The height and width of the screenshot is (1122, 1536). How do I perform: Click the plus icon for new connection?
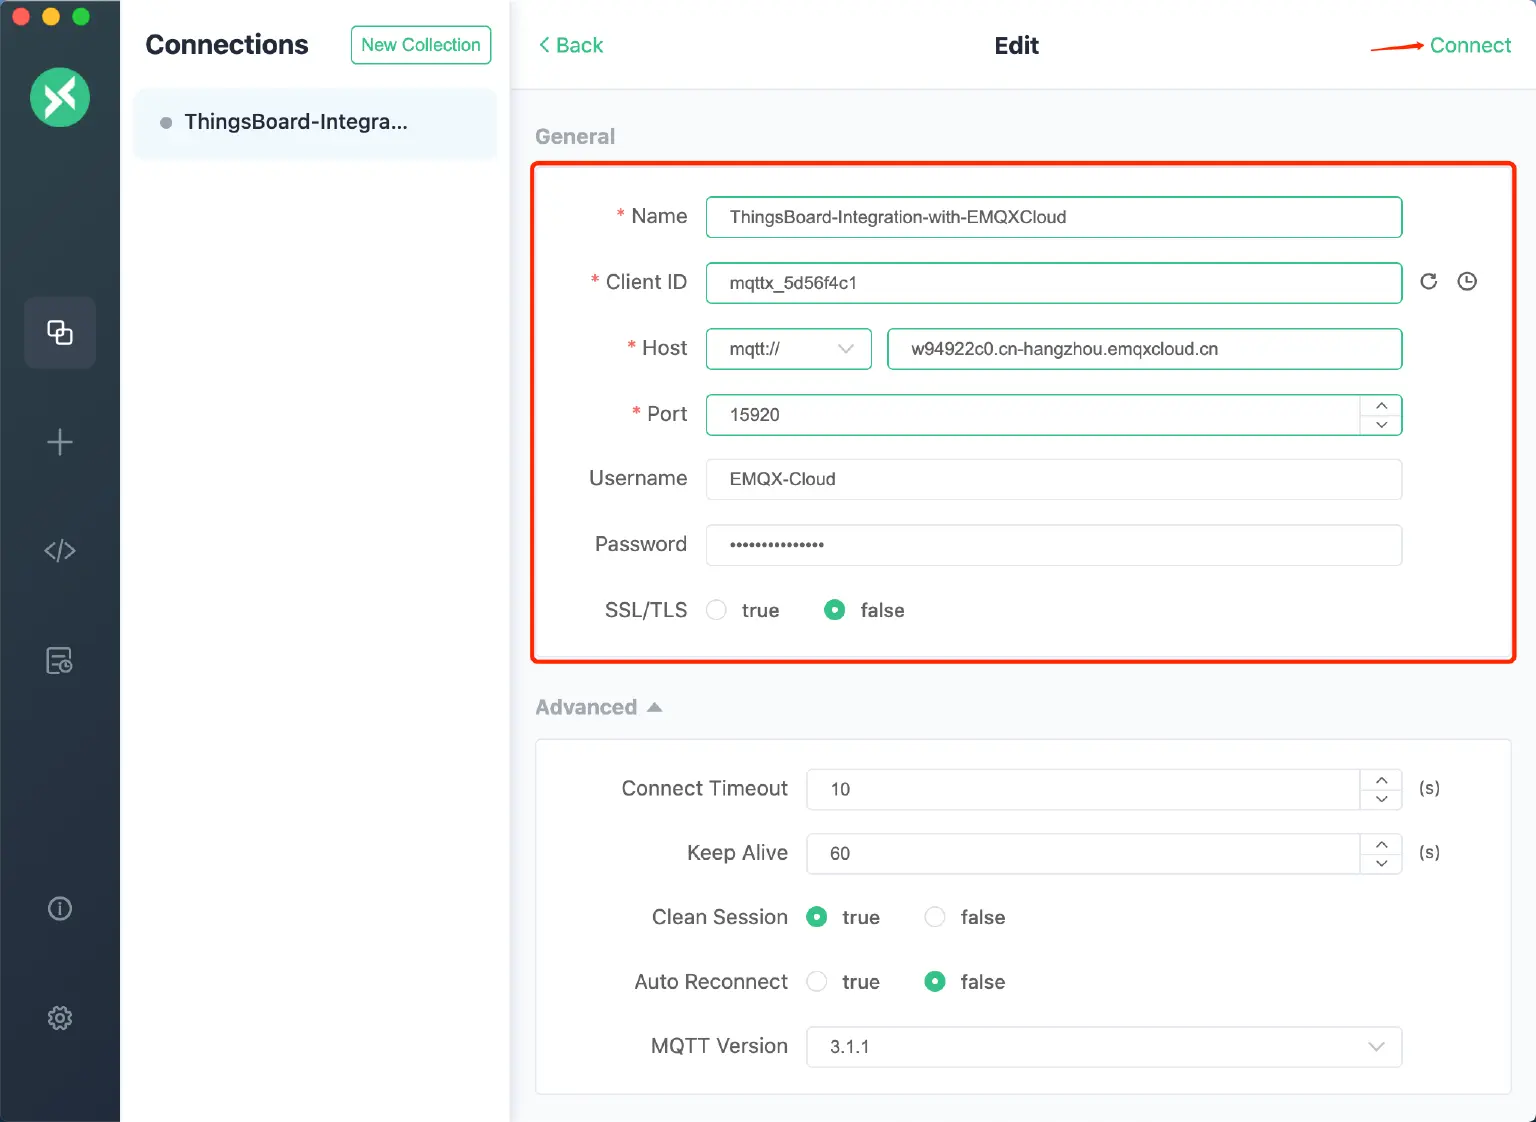(60, 442)
